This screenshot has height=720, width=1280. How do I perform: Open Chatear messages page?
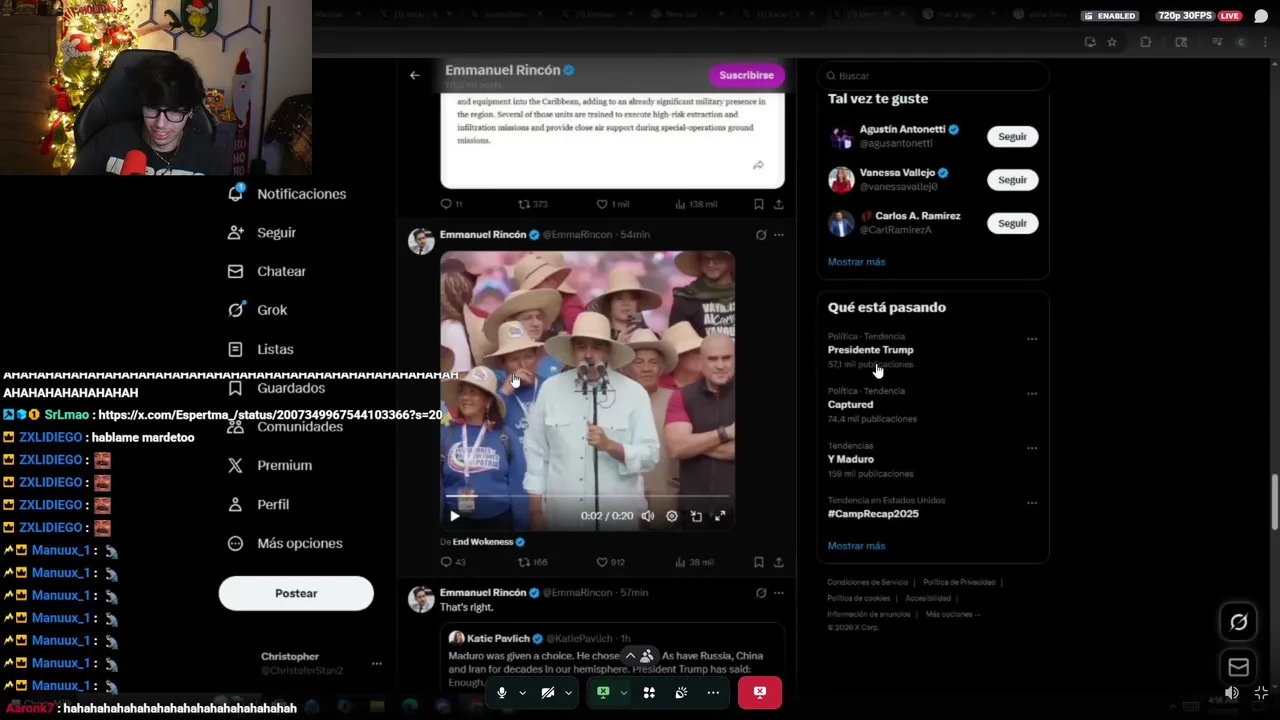[x=267, y=271]
